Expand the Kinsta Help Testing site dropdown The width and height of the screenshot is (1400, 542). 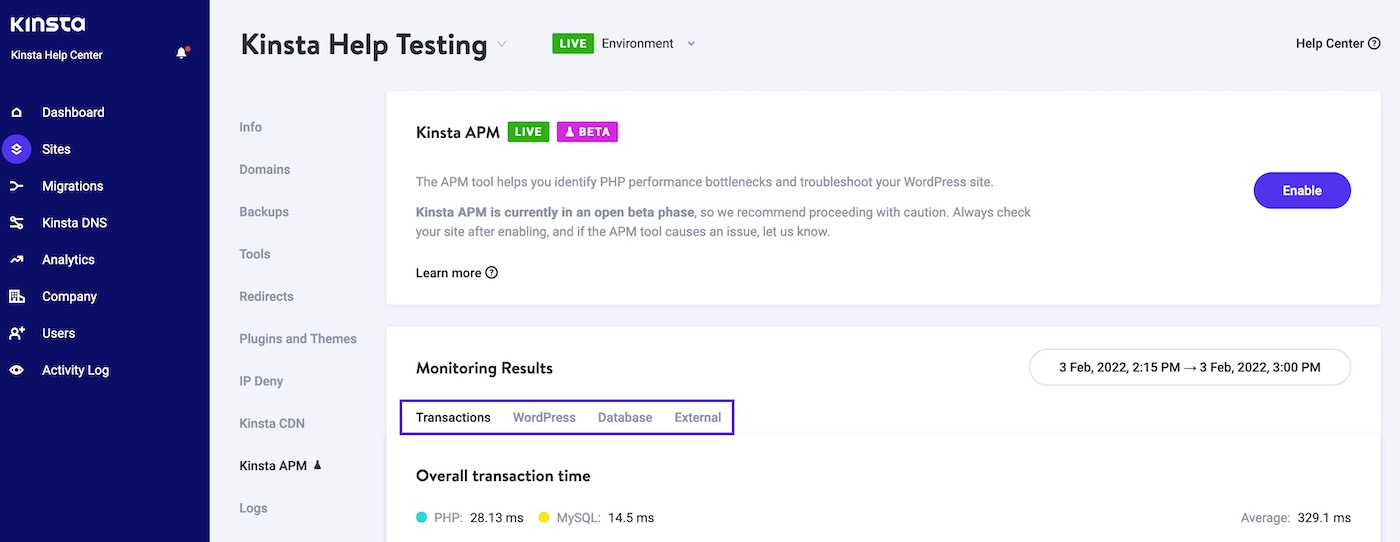(x=502, y=44)
